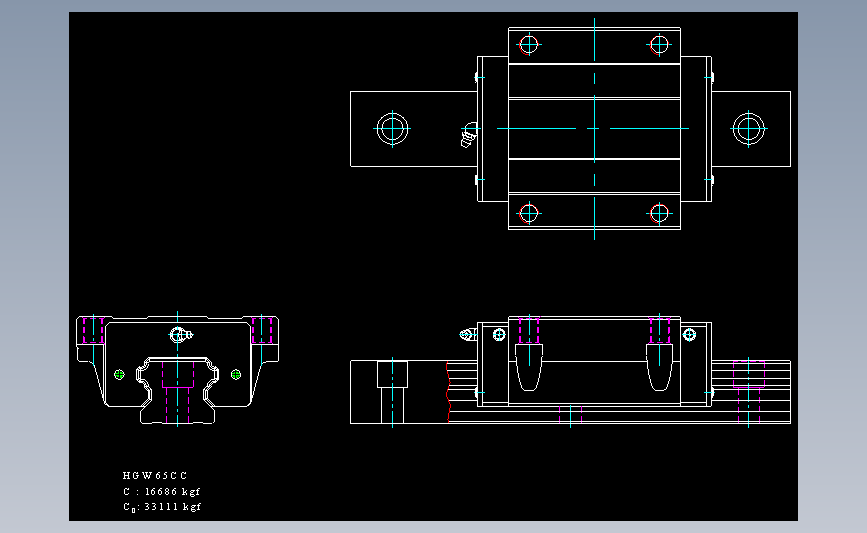Pick the left green screw in end view
Screen dimensions: 867x533
tap(119, 375)
